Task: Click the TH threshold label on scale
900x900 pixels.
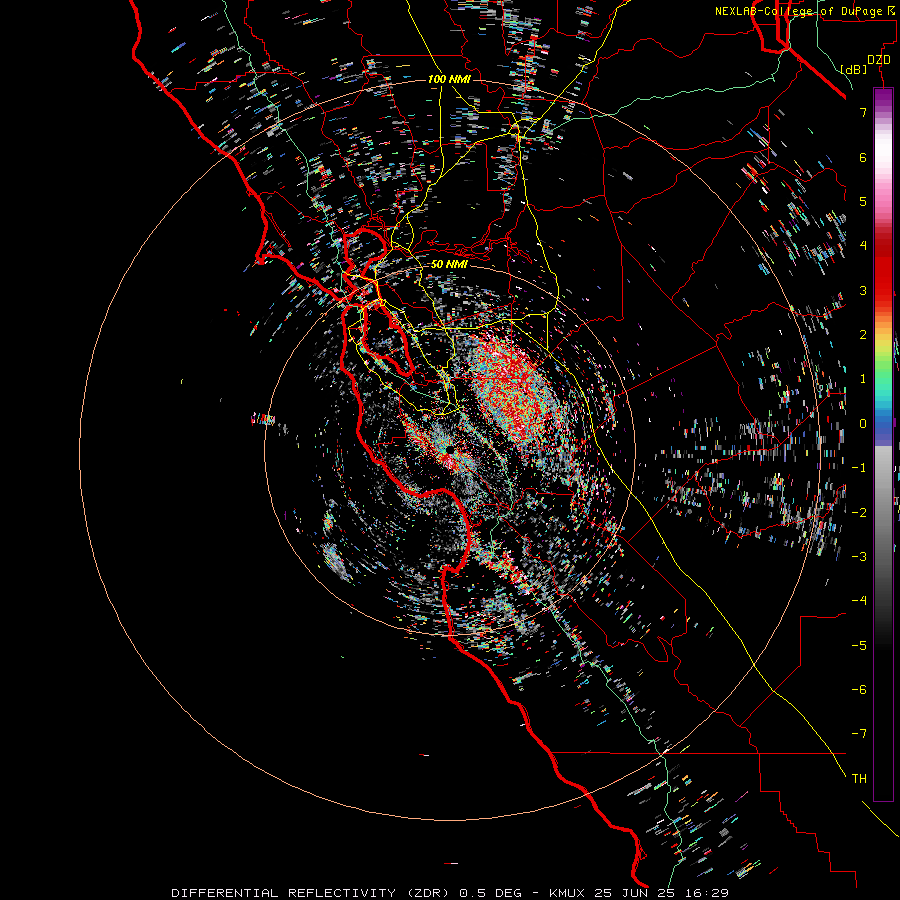Action: point(859,779)
